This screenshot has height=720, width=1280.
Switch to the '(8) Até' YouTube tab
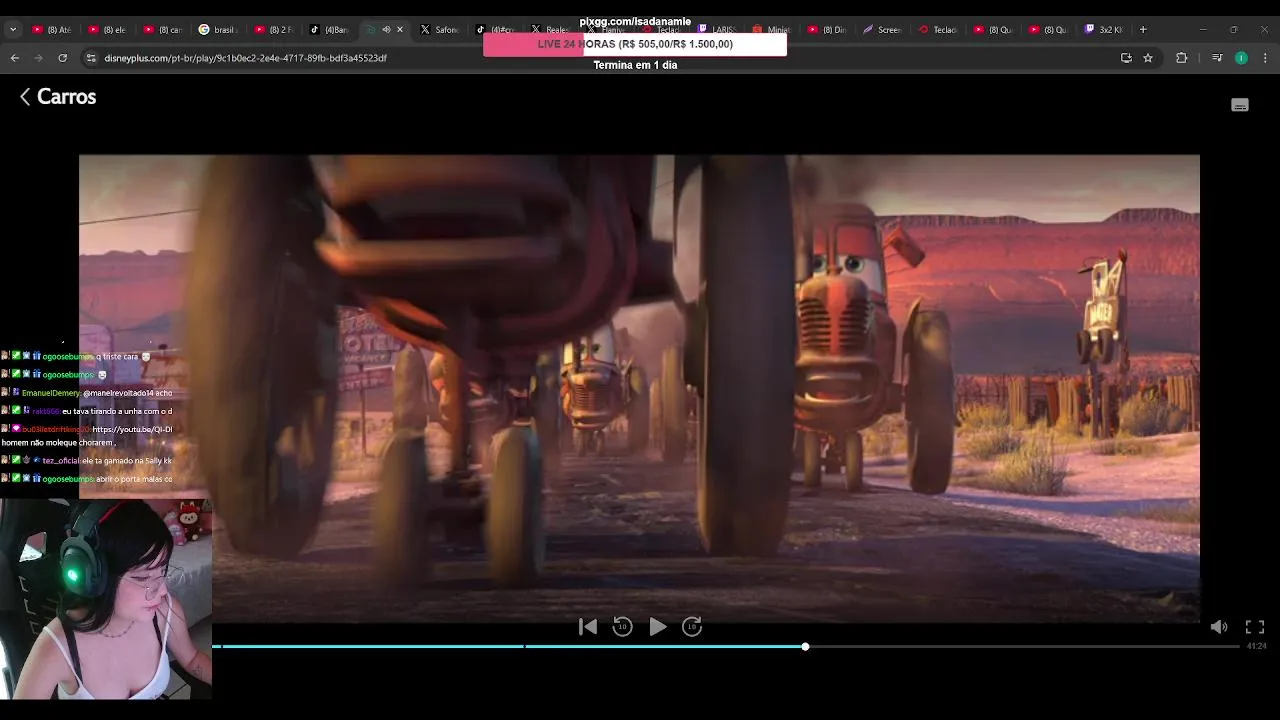[x=52, y=30]
